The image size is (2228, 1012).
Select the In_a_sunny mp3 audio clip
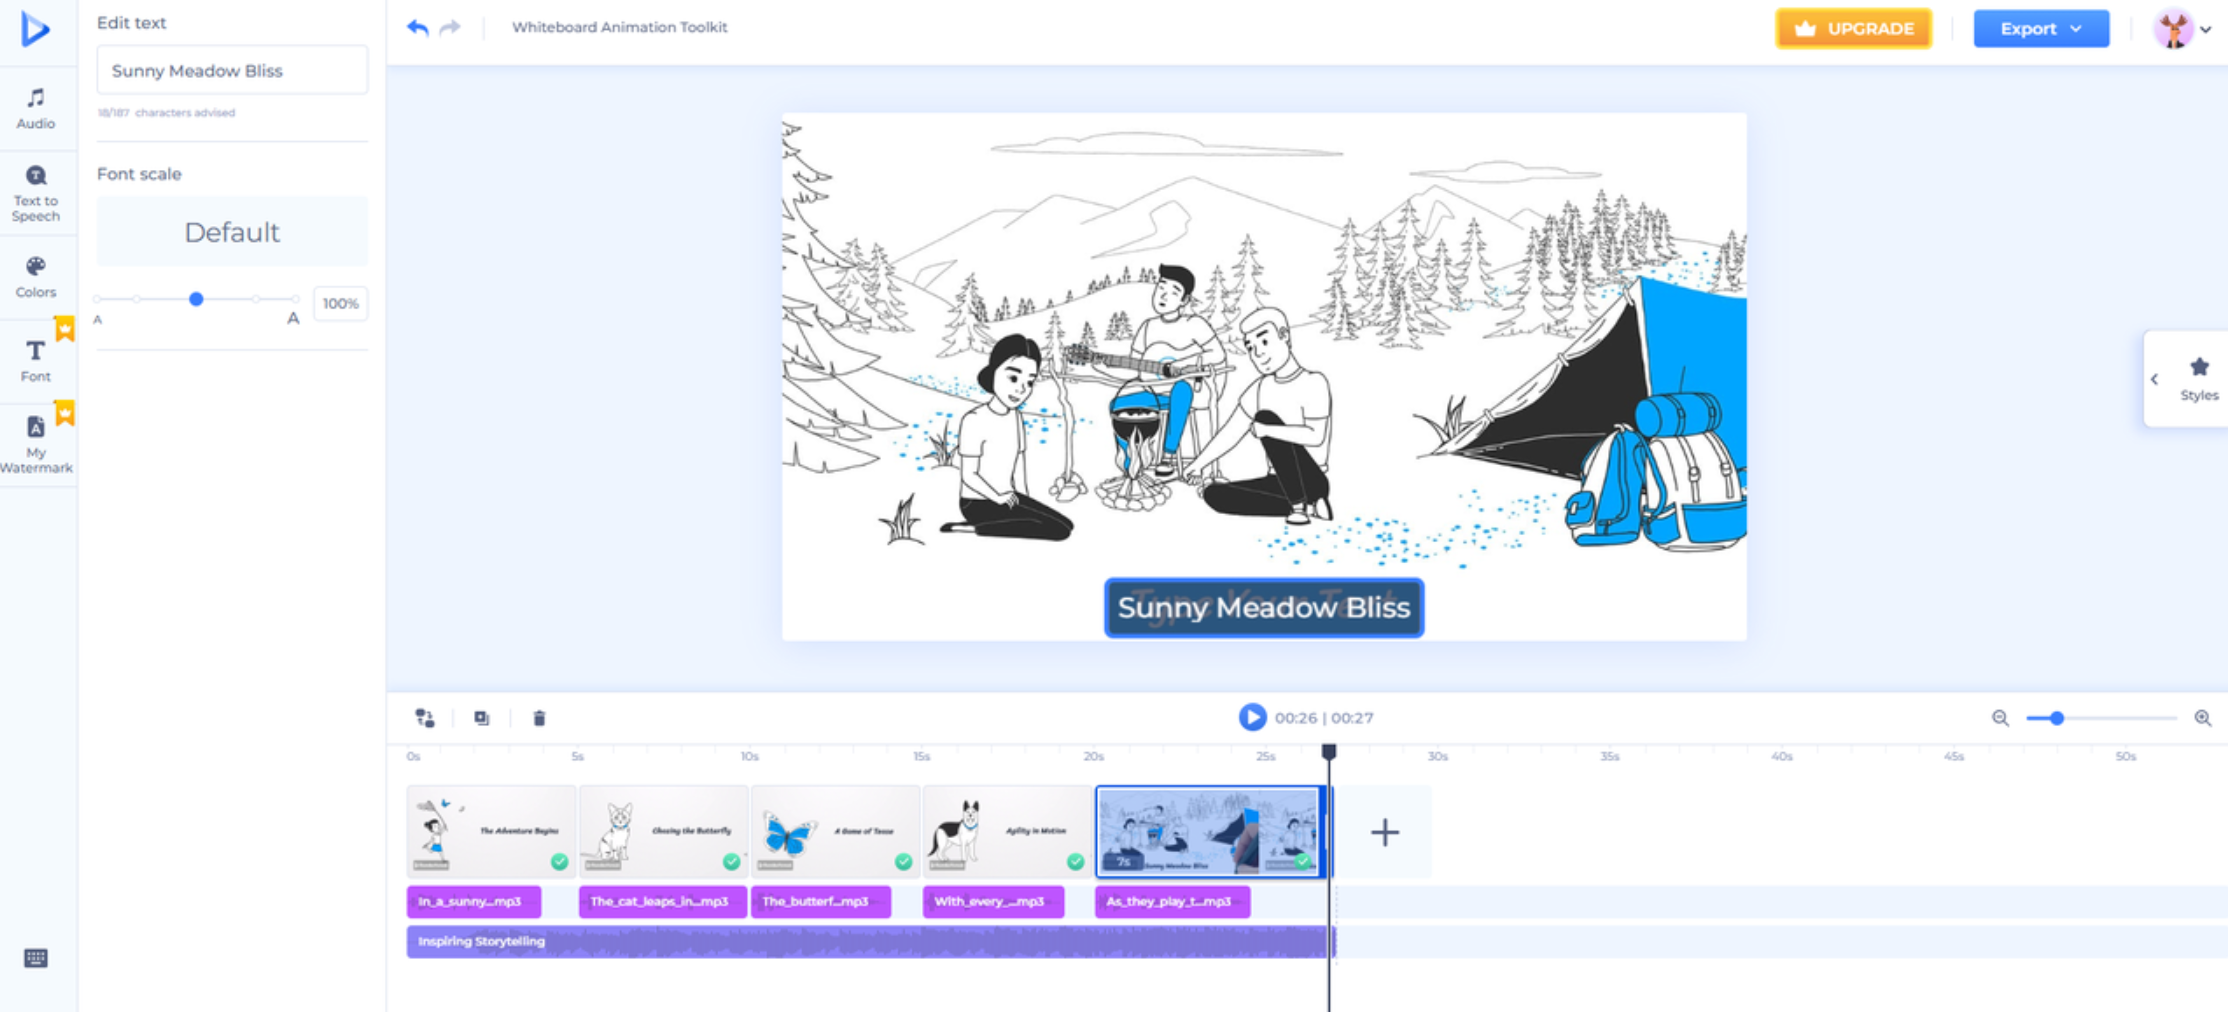click(474, 901)
